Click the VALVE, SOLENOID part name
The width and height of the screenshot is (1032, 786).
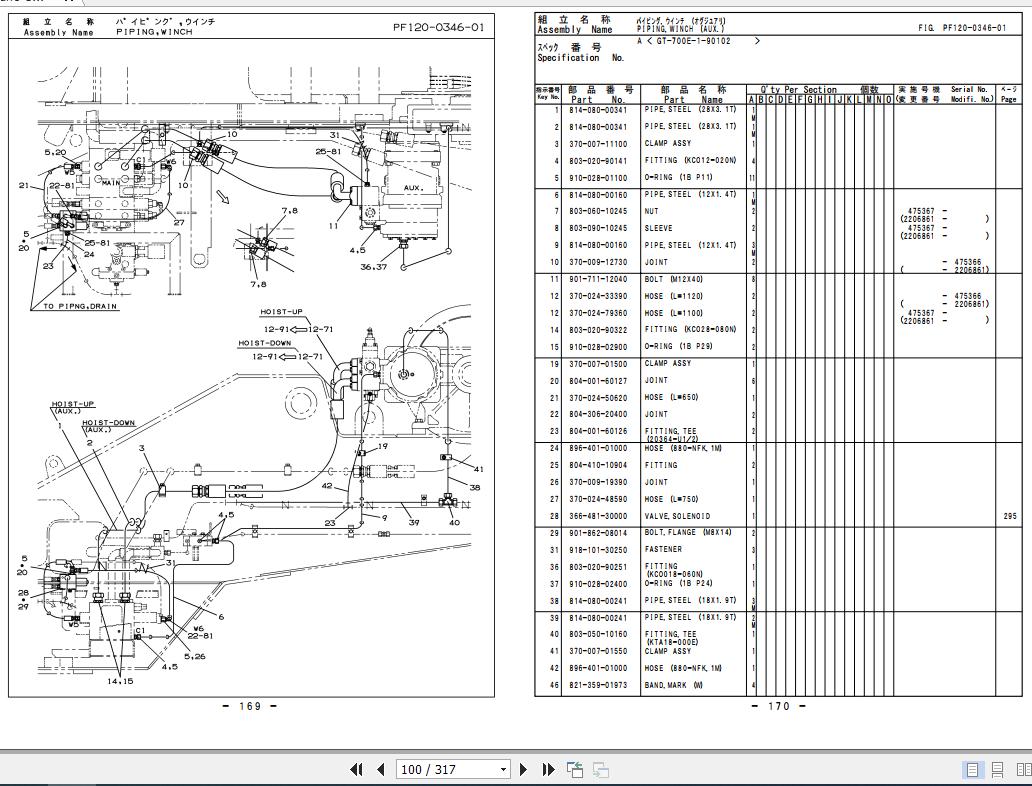[x=677, y=516]
